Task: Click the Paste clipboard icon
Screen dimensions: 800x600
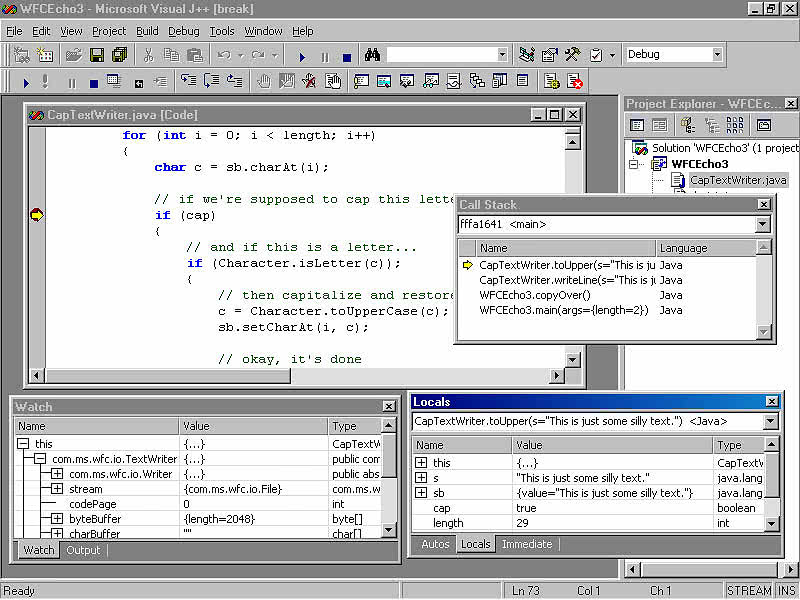Action: [195, 55]
